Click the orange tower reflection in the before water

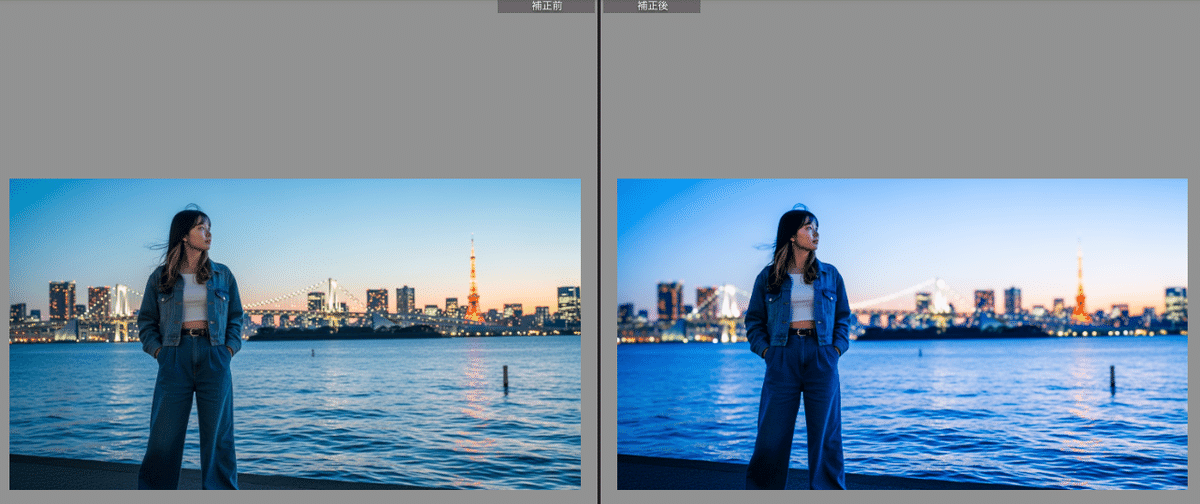[473, 390]
